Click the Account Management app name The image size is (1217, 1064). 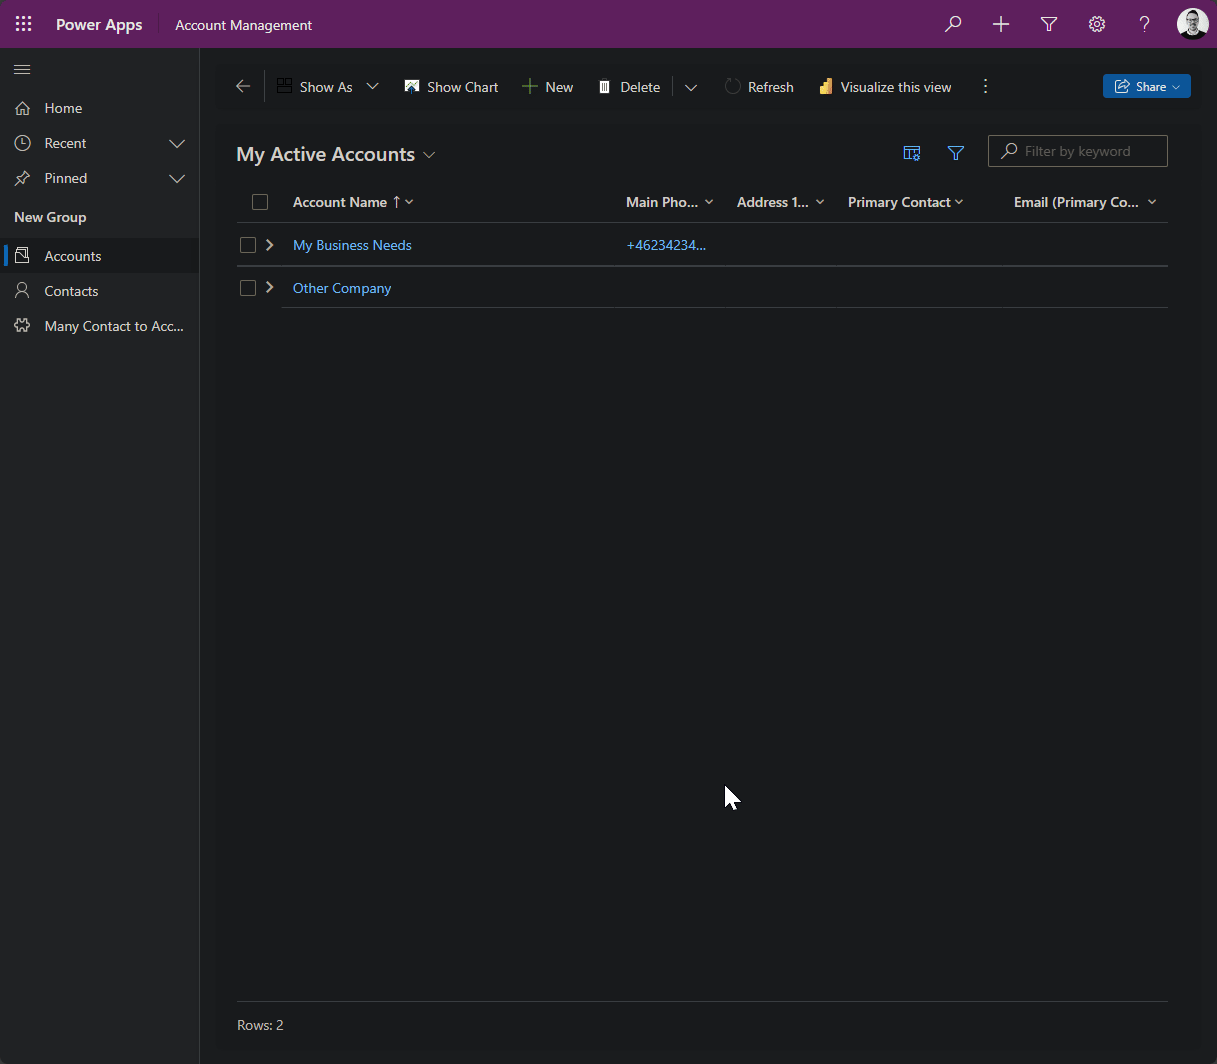[244, 25]
